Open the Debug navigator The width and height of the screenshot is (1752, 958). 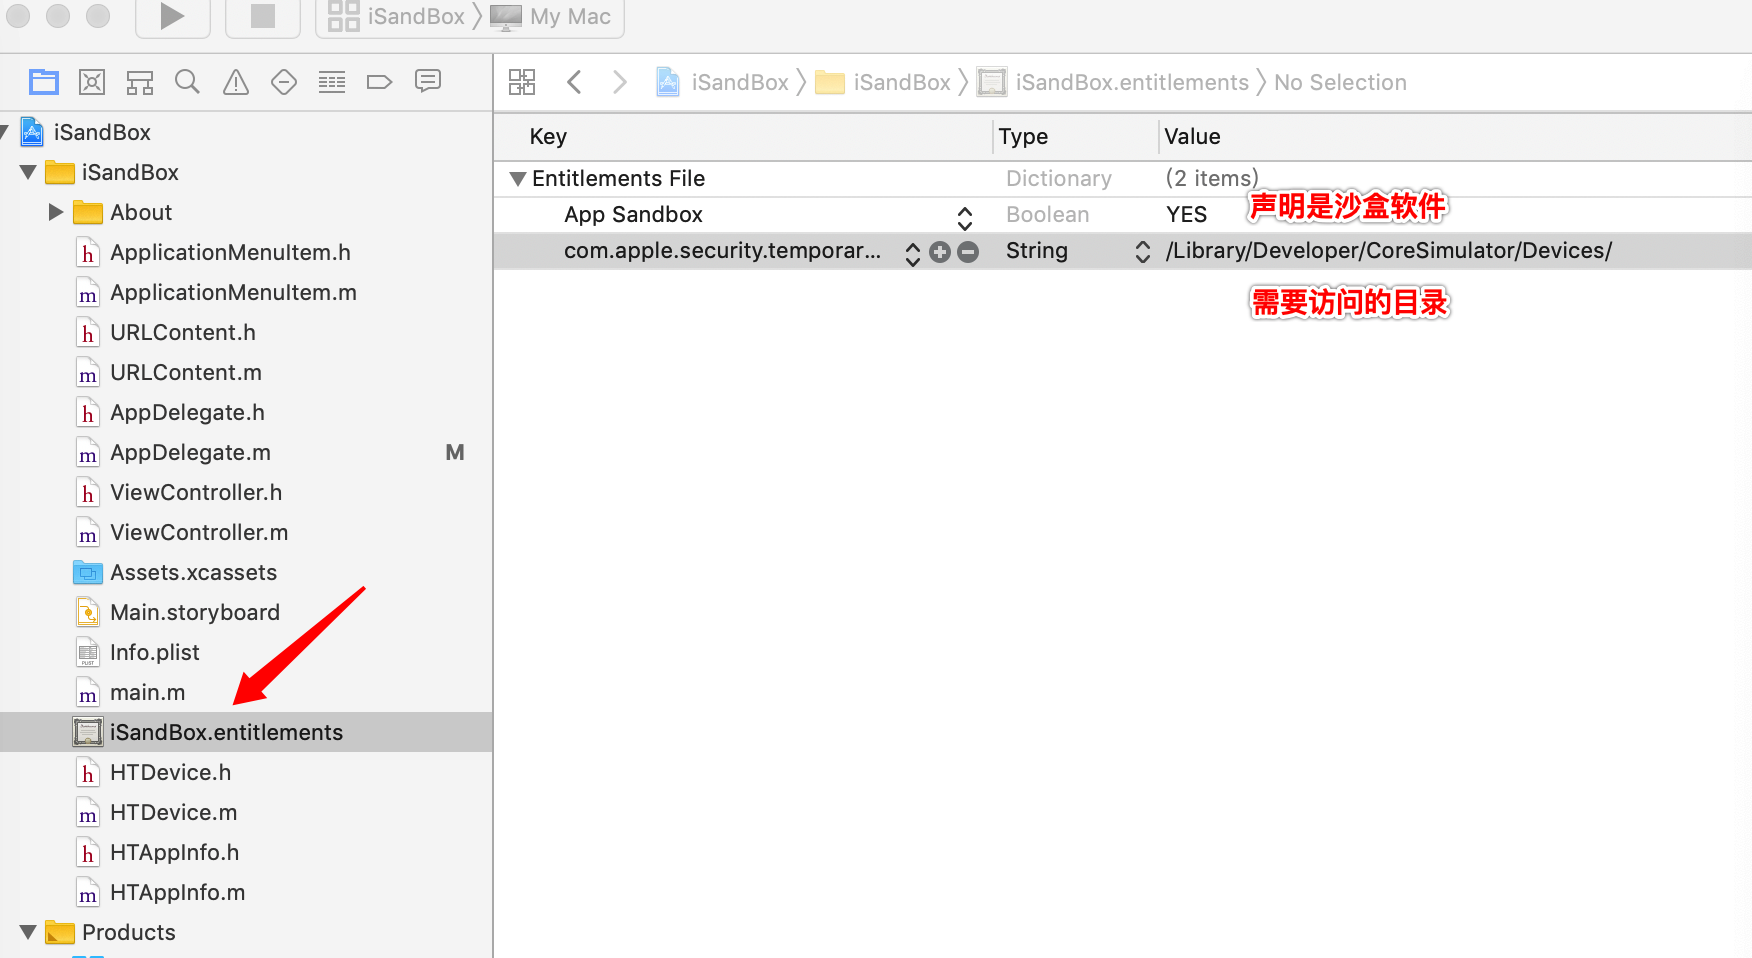pos(332,82)
